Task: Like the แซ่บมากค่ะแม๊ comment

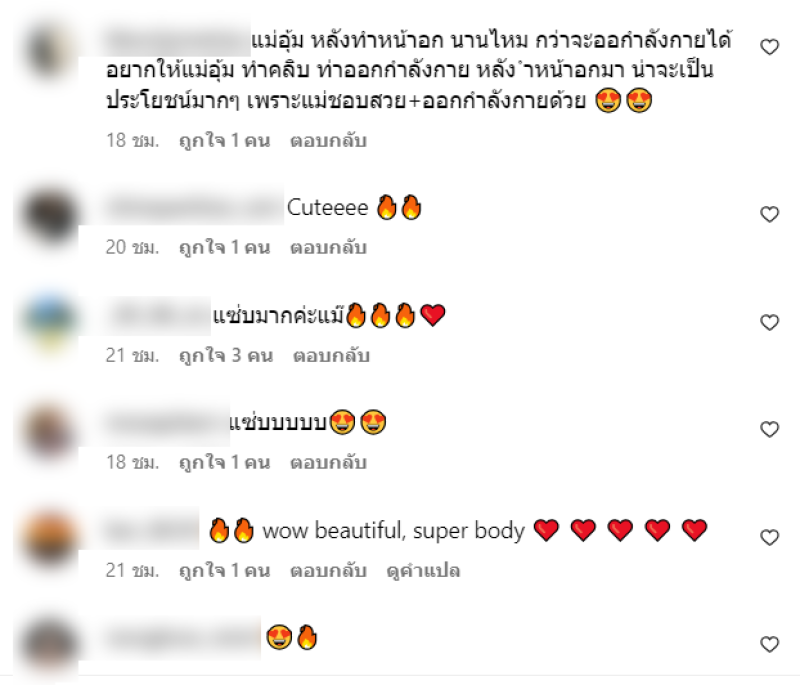Action: [x=769, y=322]
